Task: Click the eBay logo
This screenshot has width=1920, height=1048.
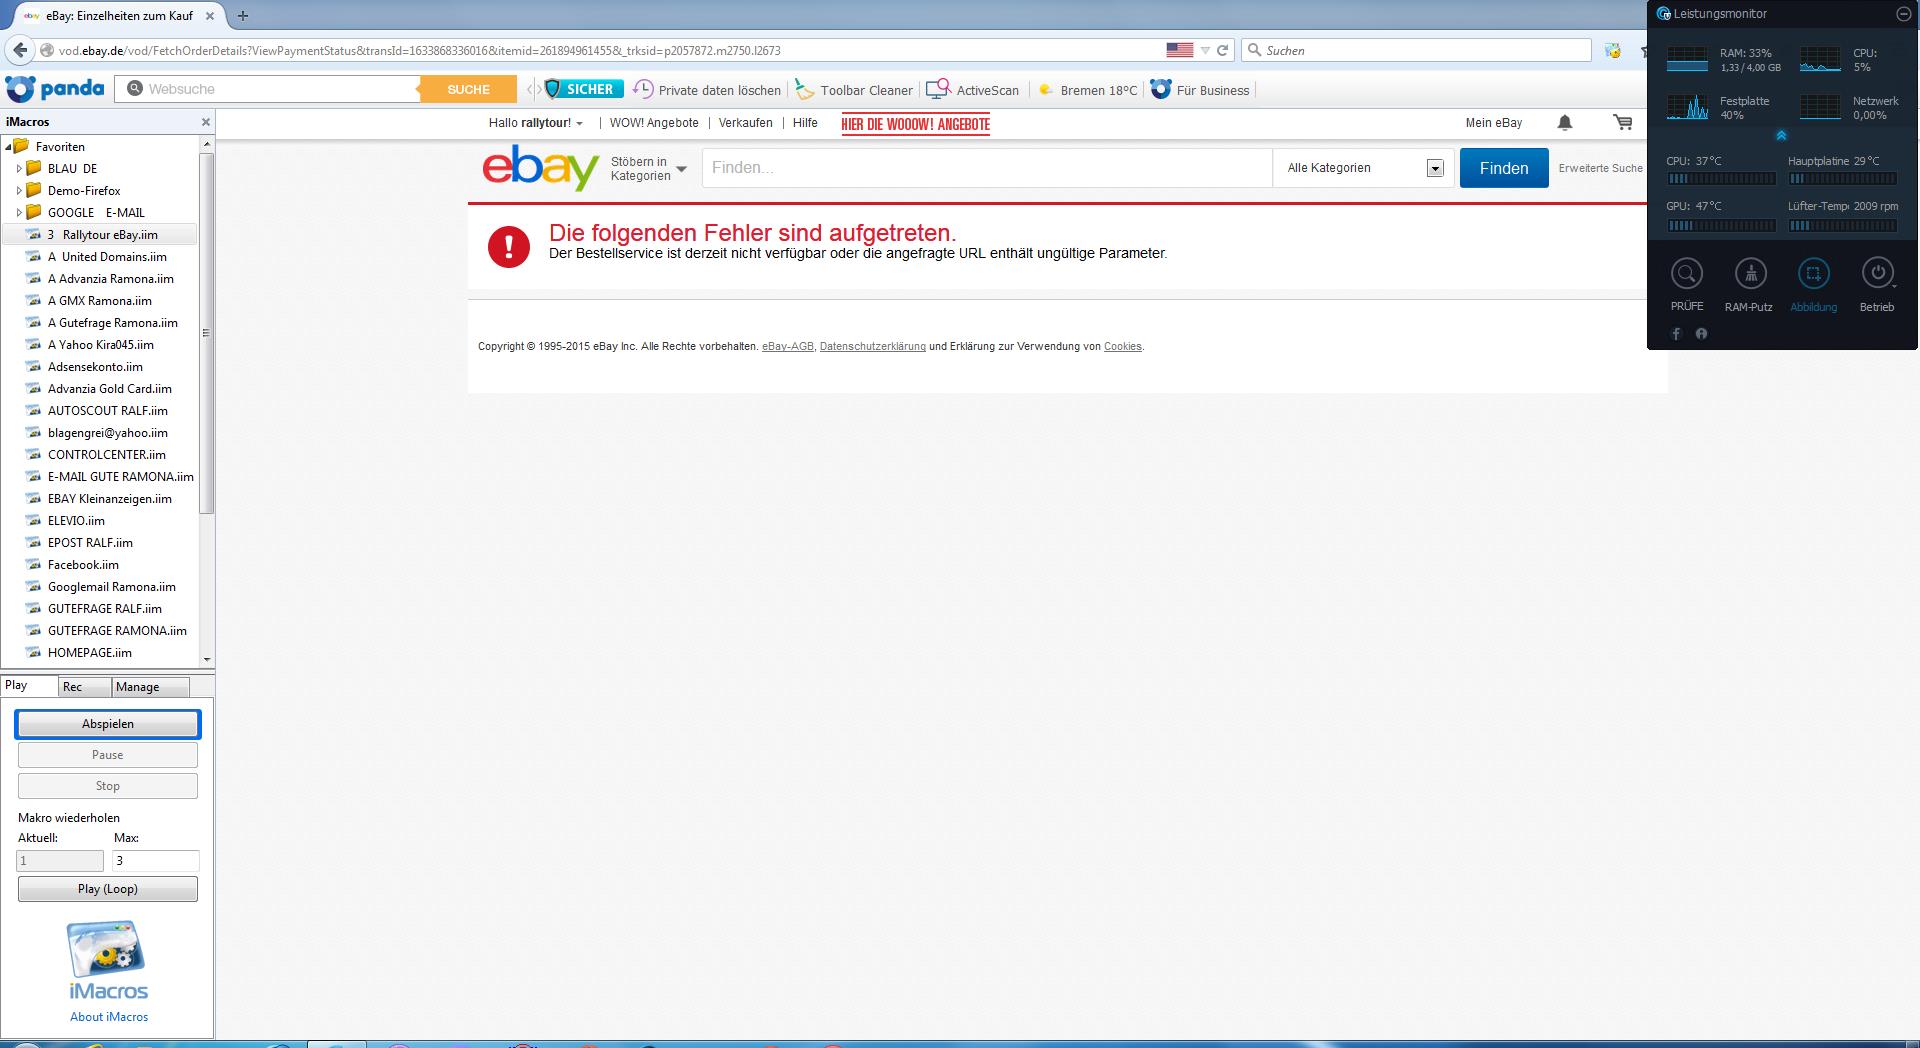Action: pyautogui.click(x=541, y=167)
